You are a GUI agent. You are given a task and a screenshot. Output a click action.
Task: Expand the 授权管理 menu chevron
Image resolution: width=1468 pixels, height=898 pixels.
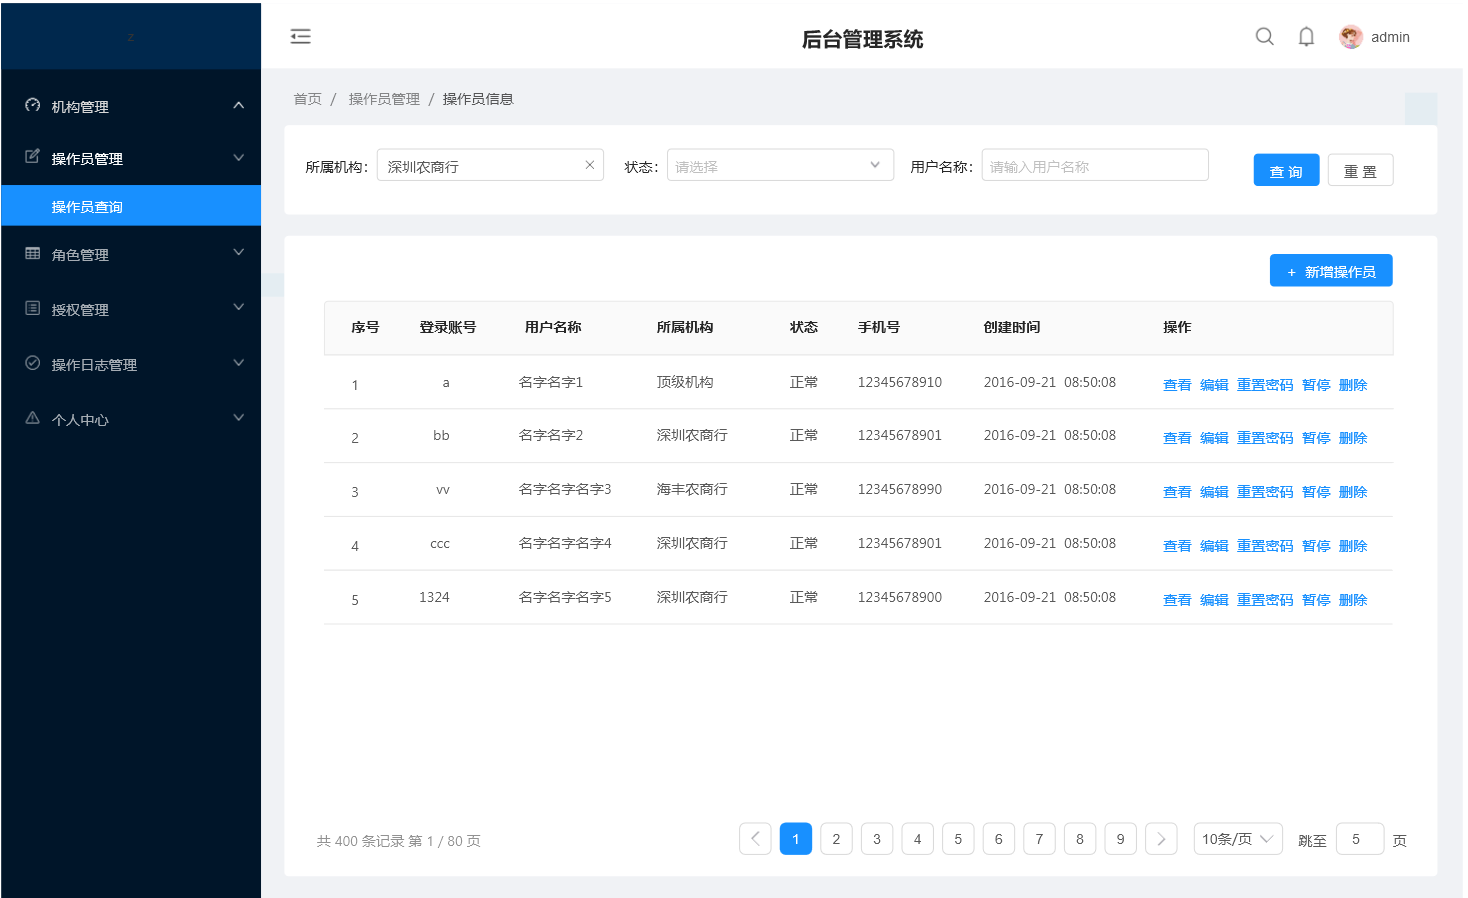coord(238,307)
